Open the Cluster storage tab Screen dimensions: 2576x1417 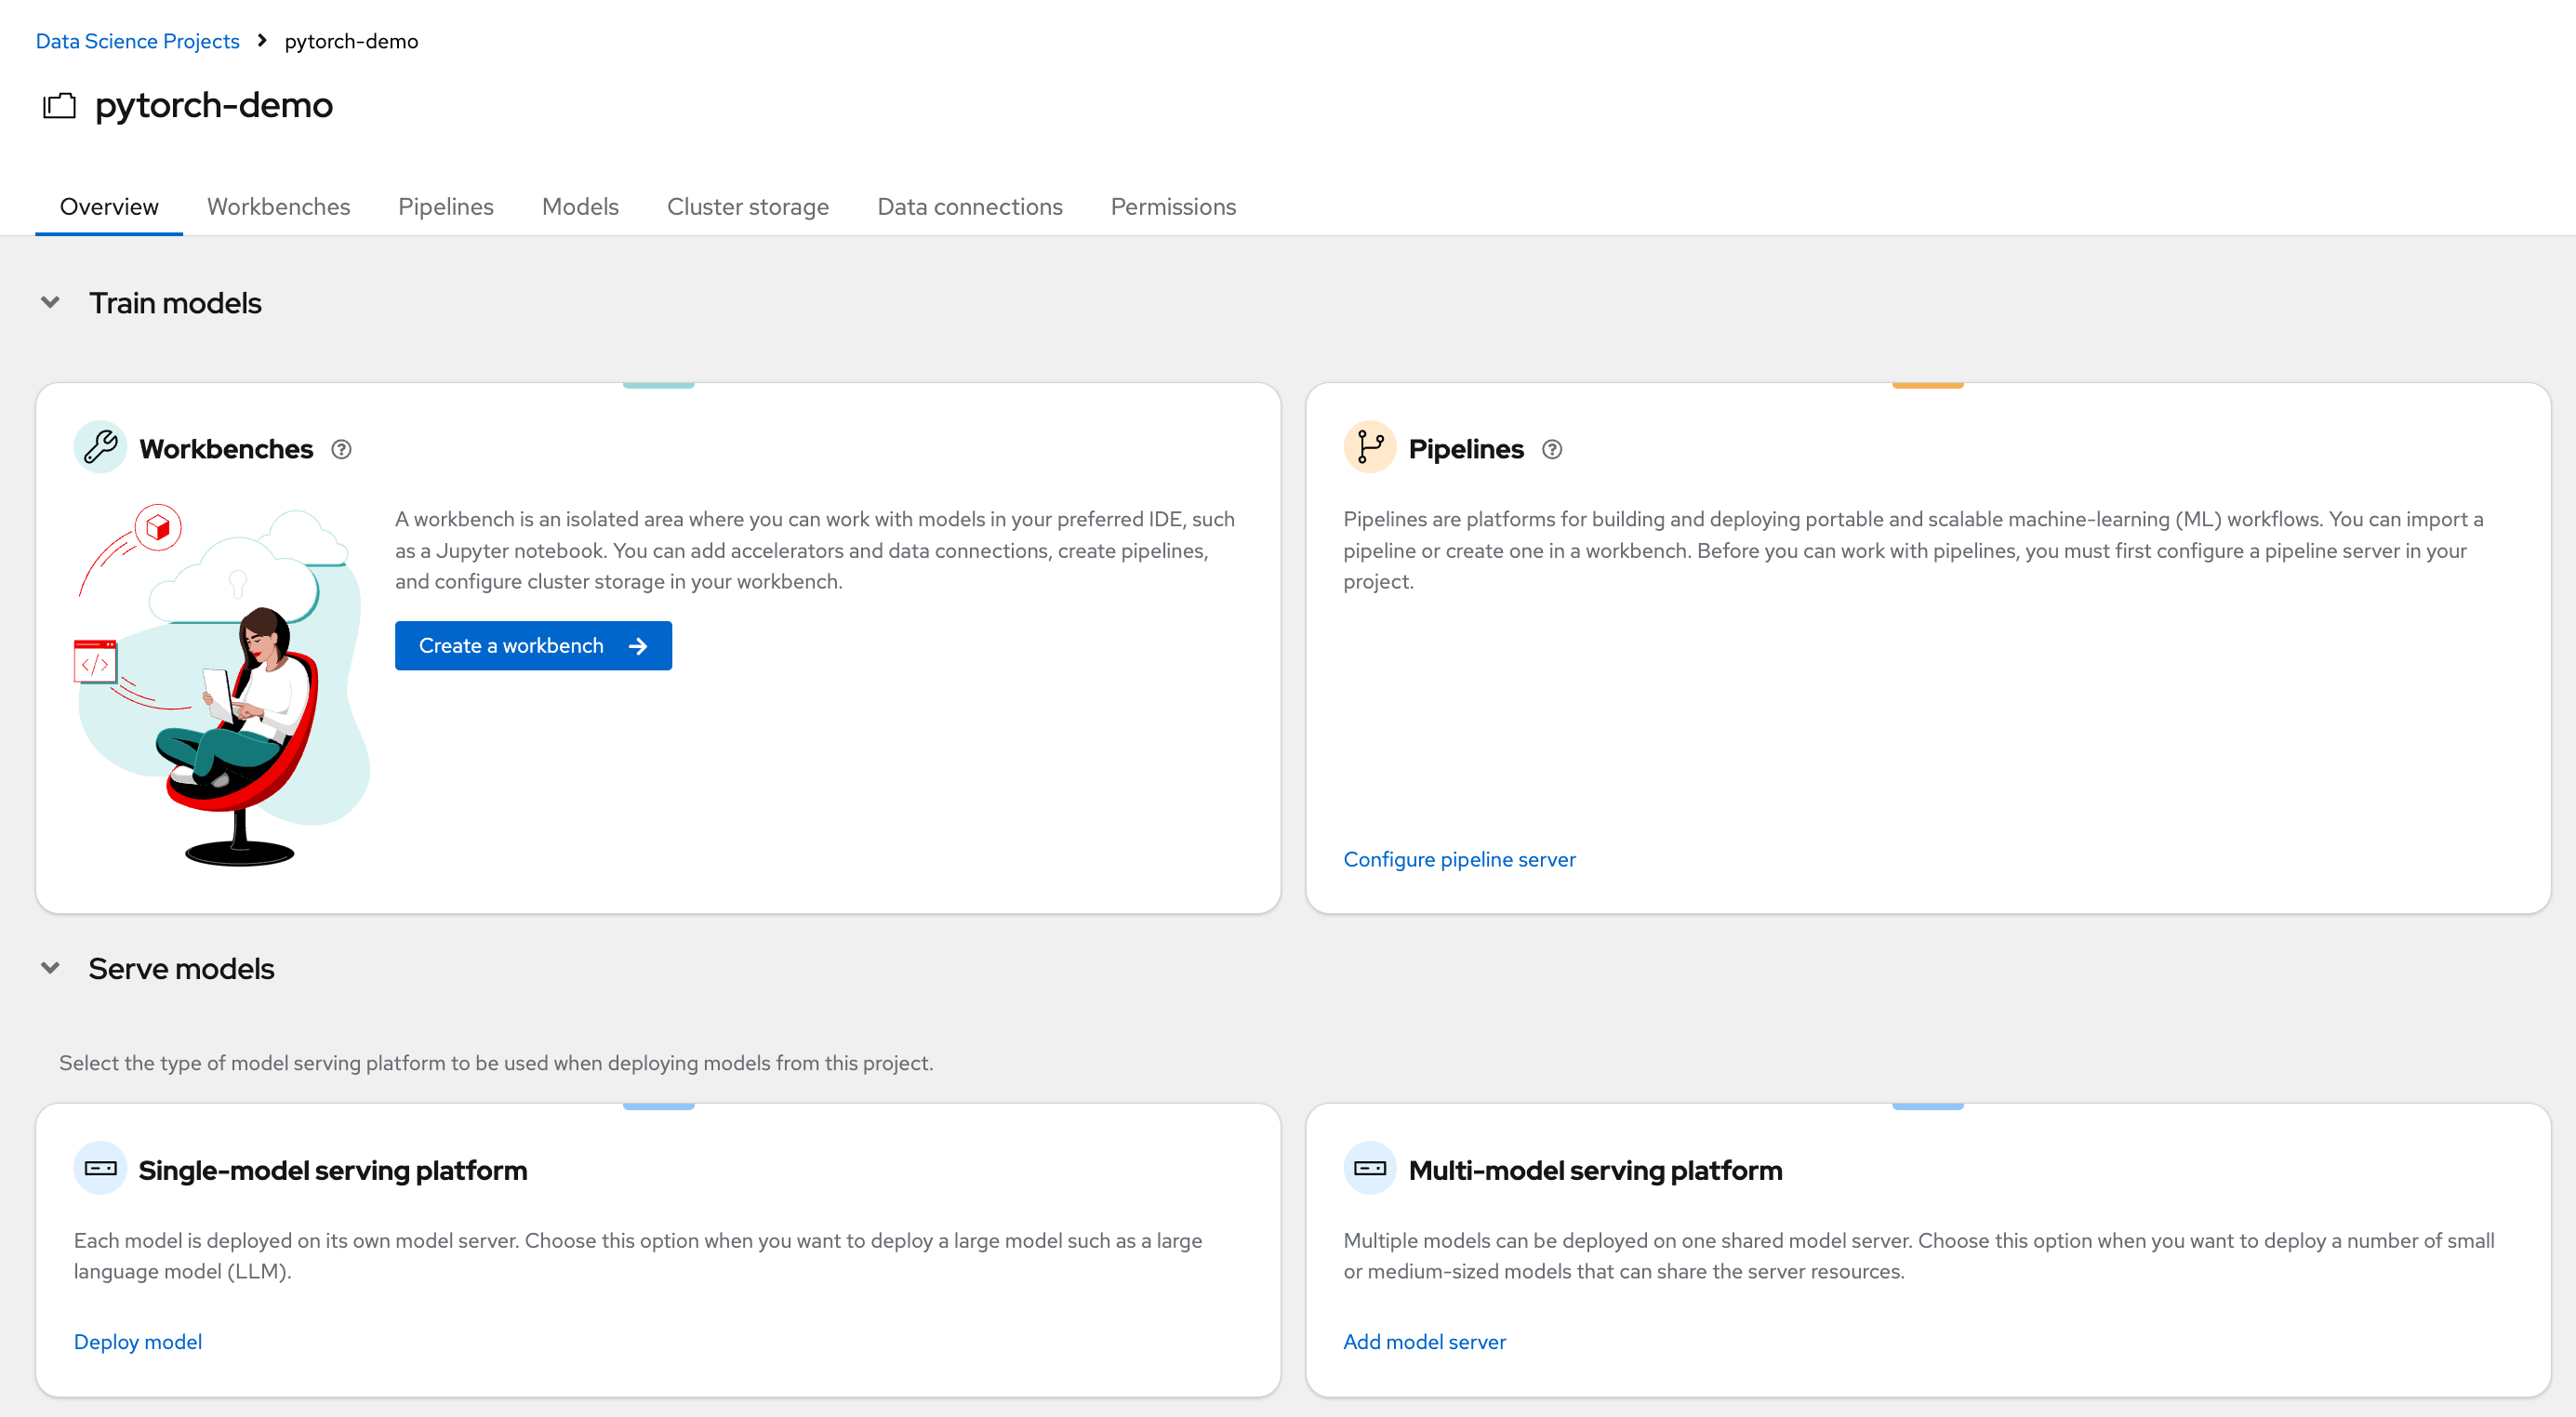click(x=748, y=206)
